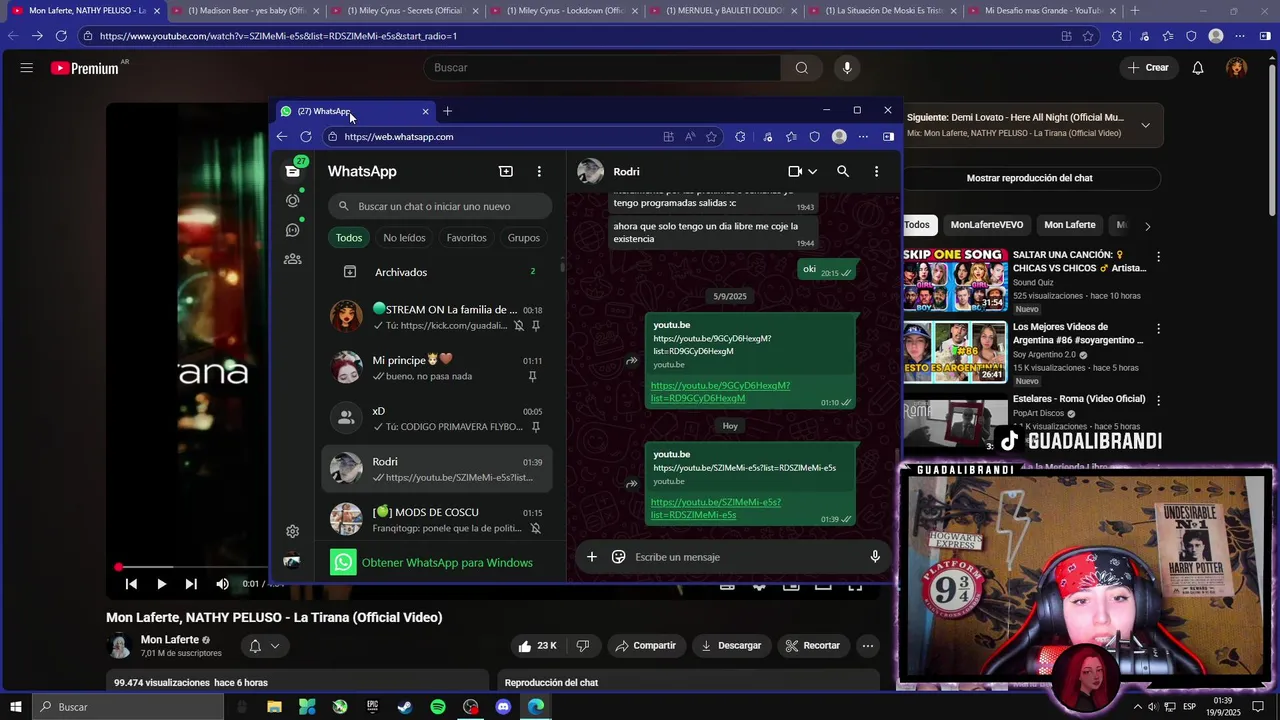Select the Mon Laferte topic chip

[1070, 225]
